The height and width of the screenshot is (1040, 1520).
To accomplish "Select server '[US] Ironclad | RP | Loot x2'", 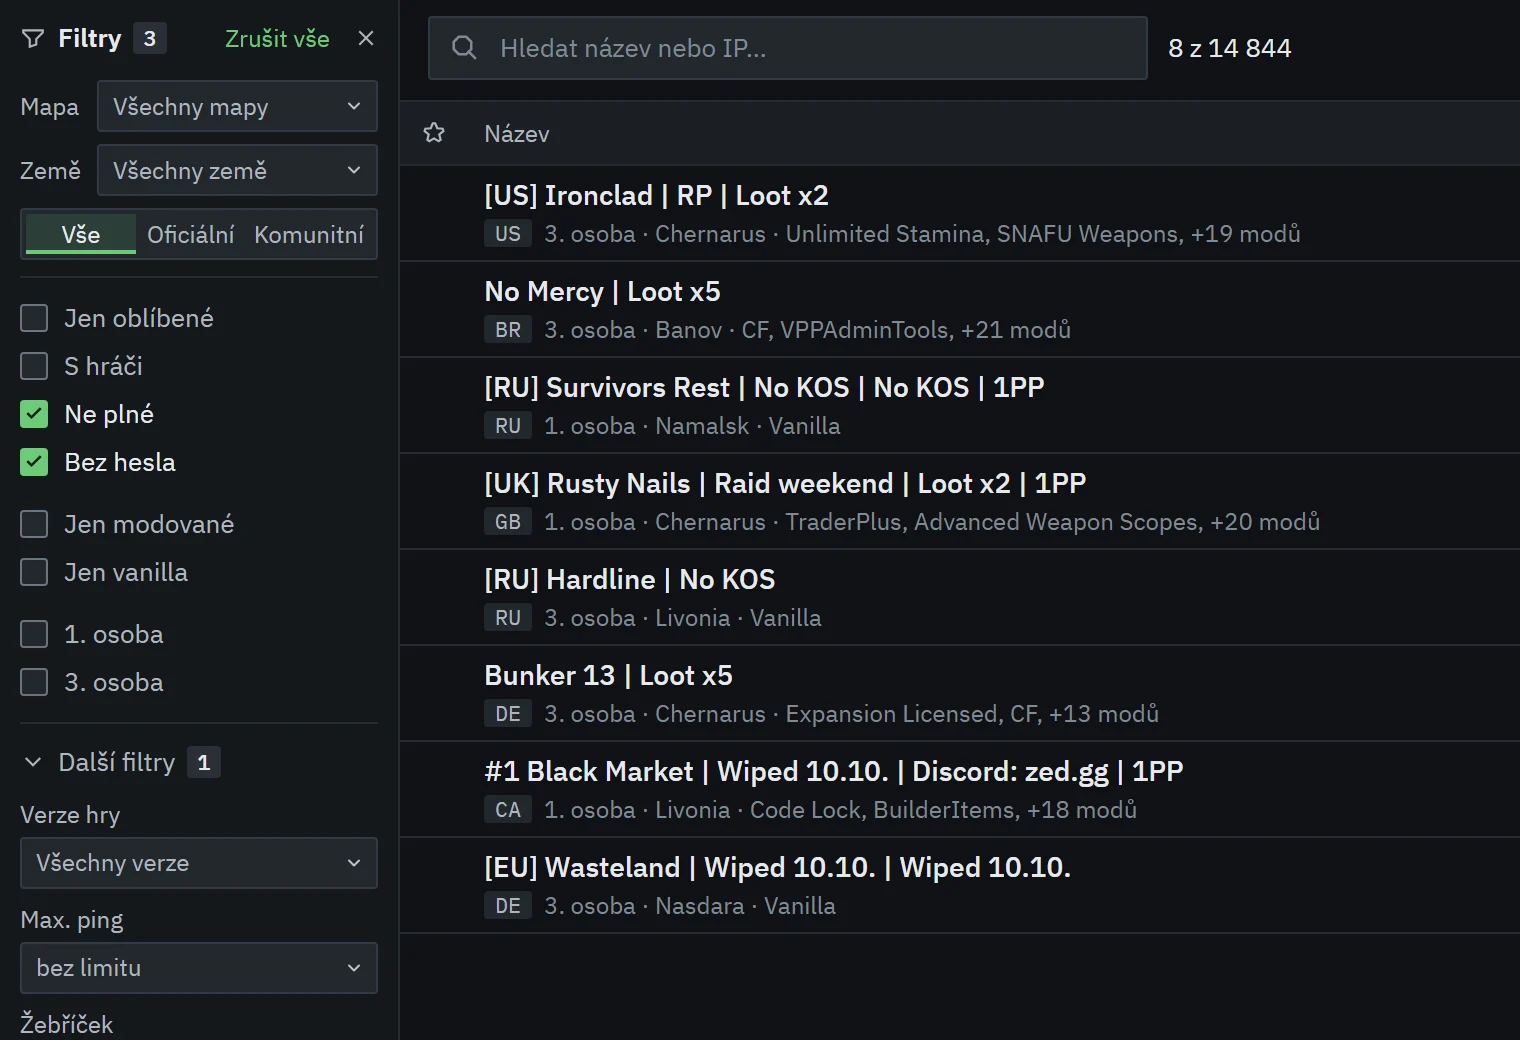I will pos(960,213).
